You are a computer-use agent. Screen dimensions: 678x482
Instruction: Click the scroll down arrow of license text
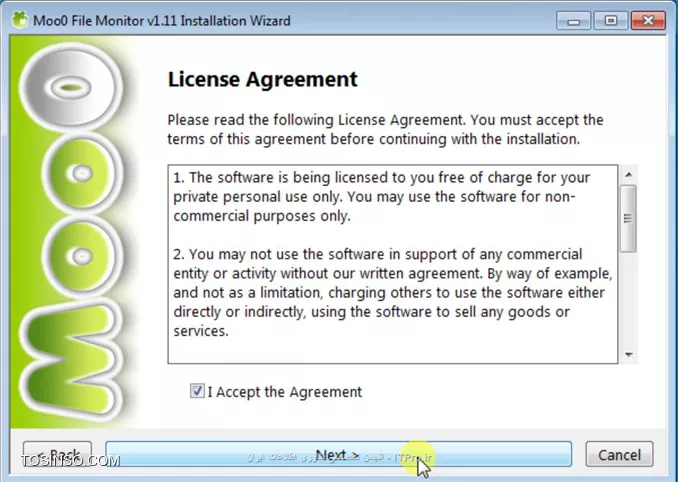click(629, 355)
